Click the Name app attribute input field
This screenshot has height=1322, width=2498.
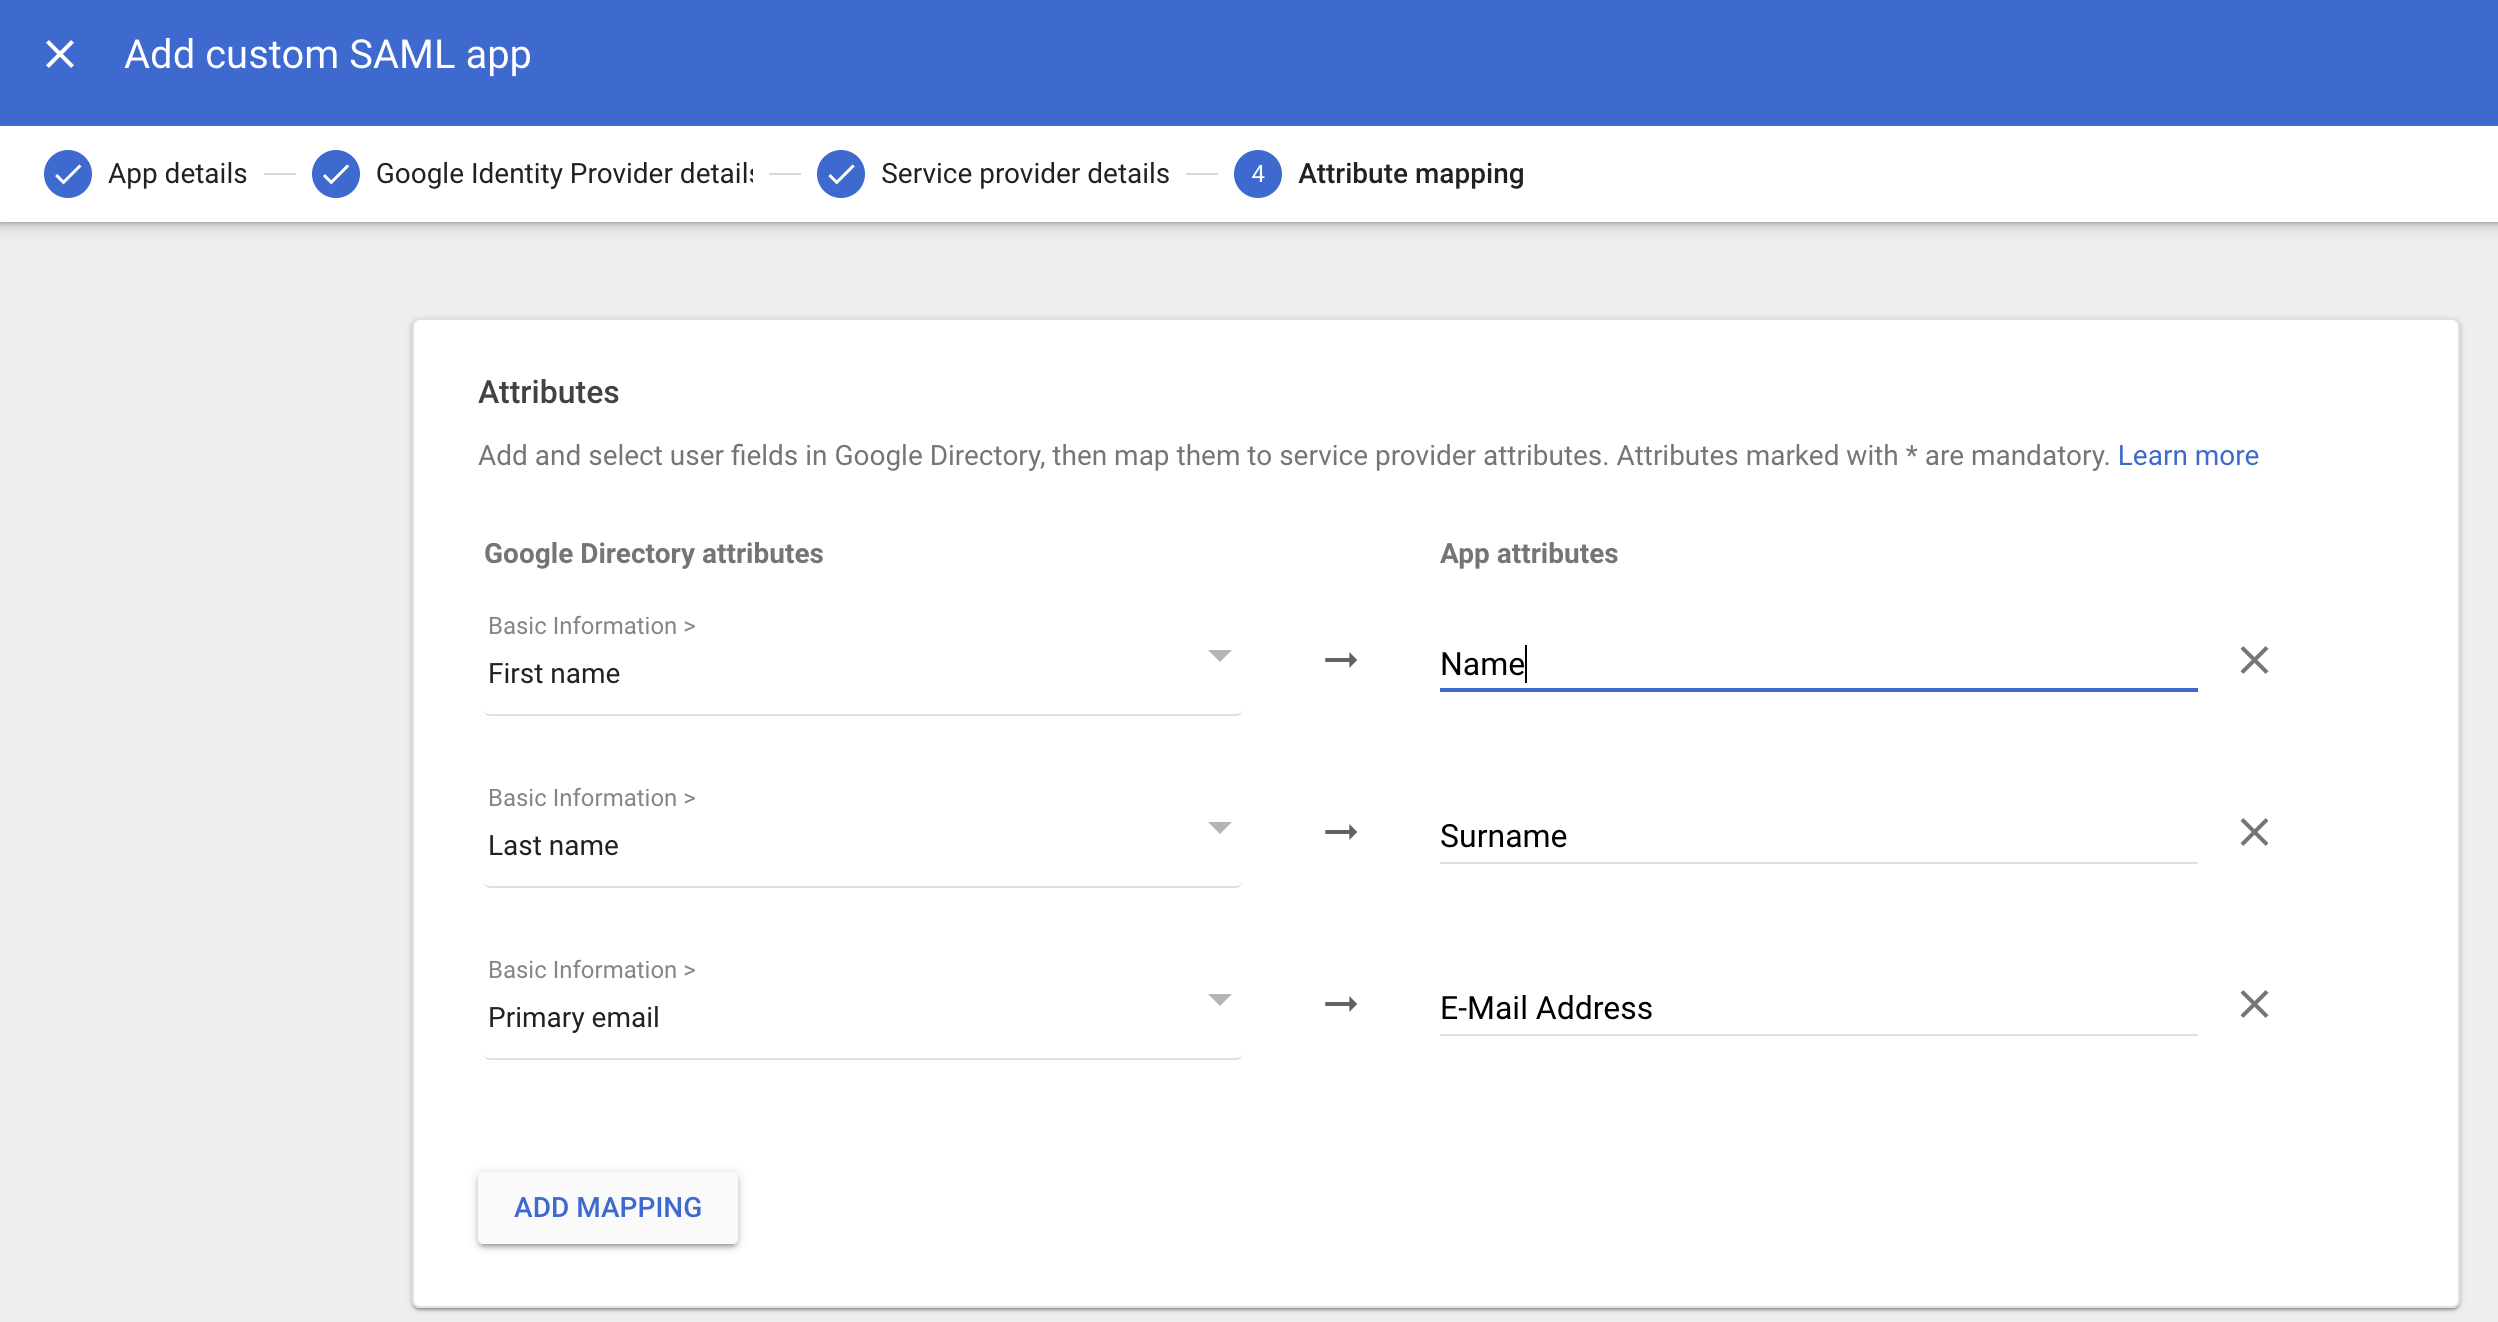click(x=1817, y=661)
